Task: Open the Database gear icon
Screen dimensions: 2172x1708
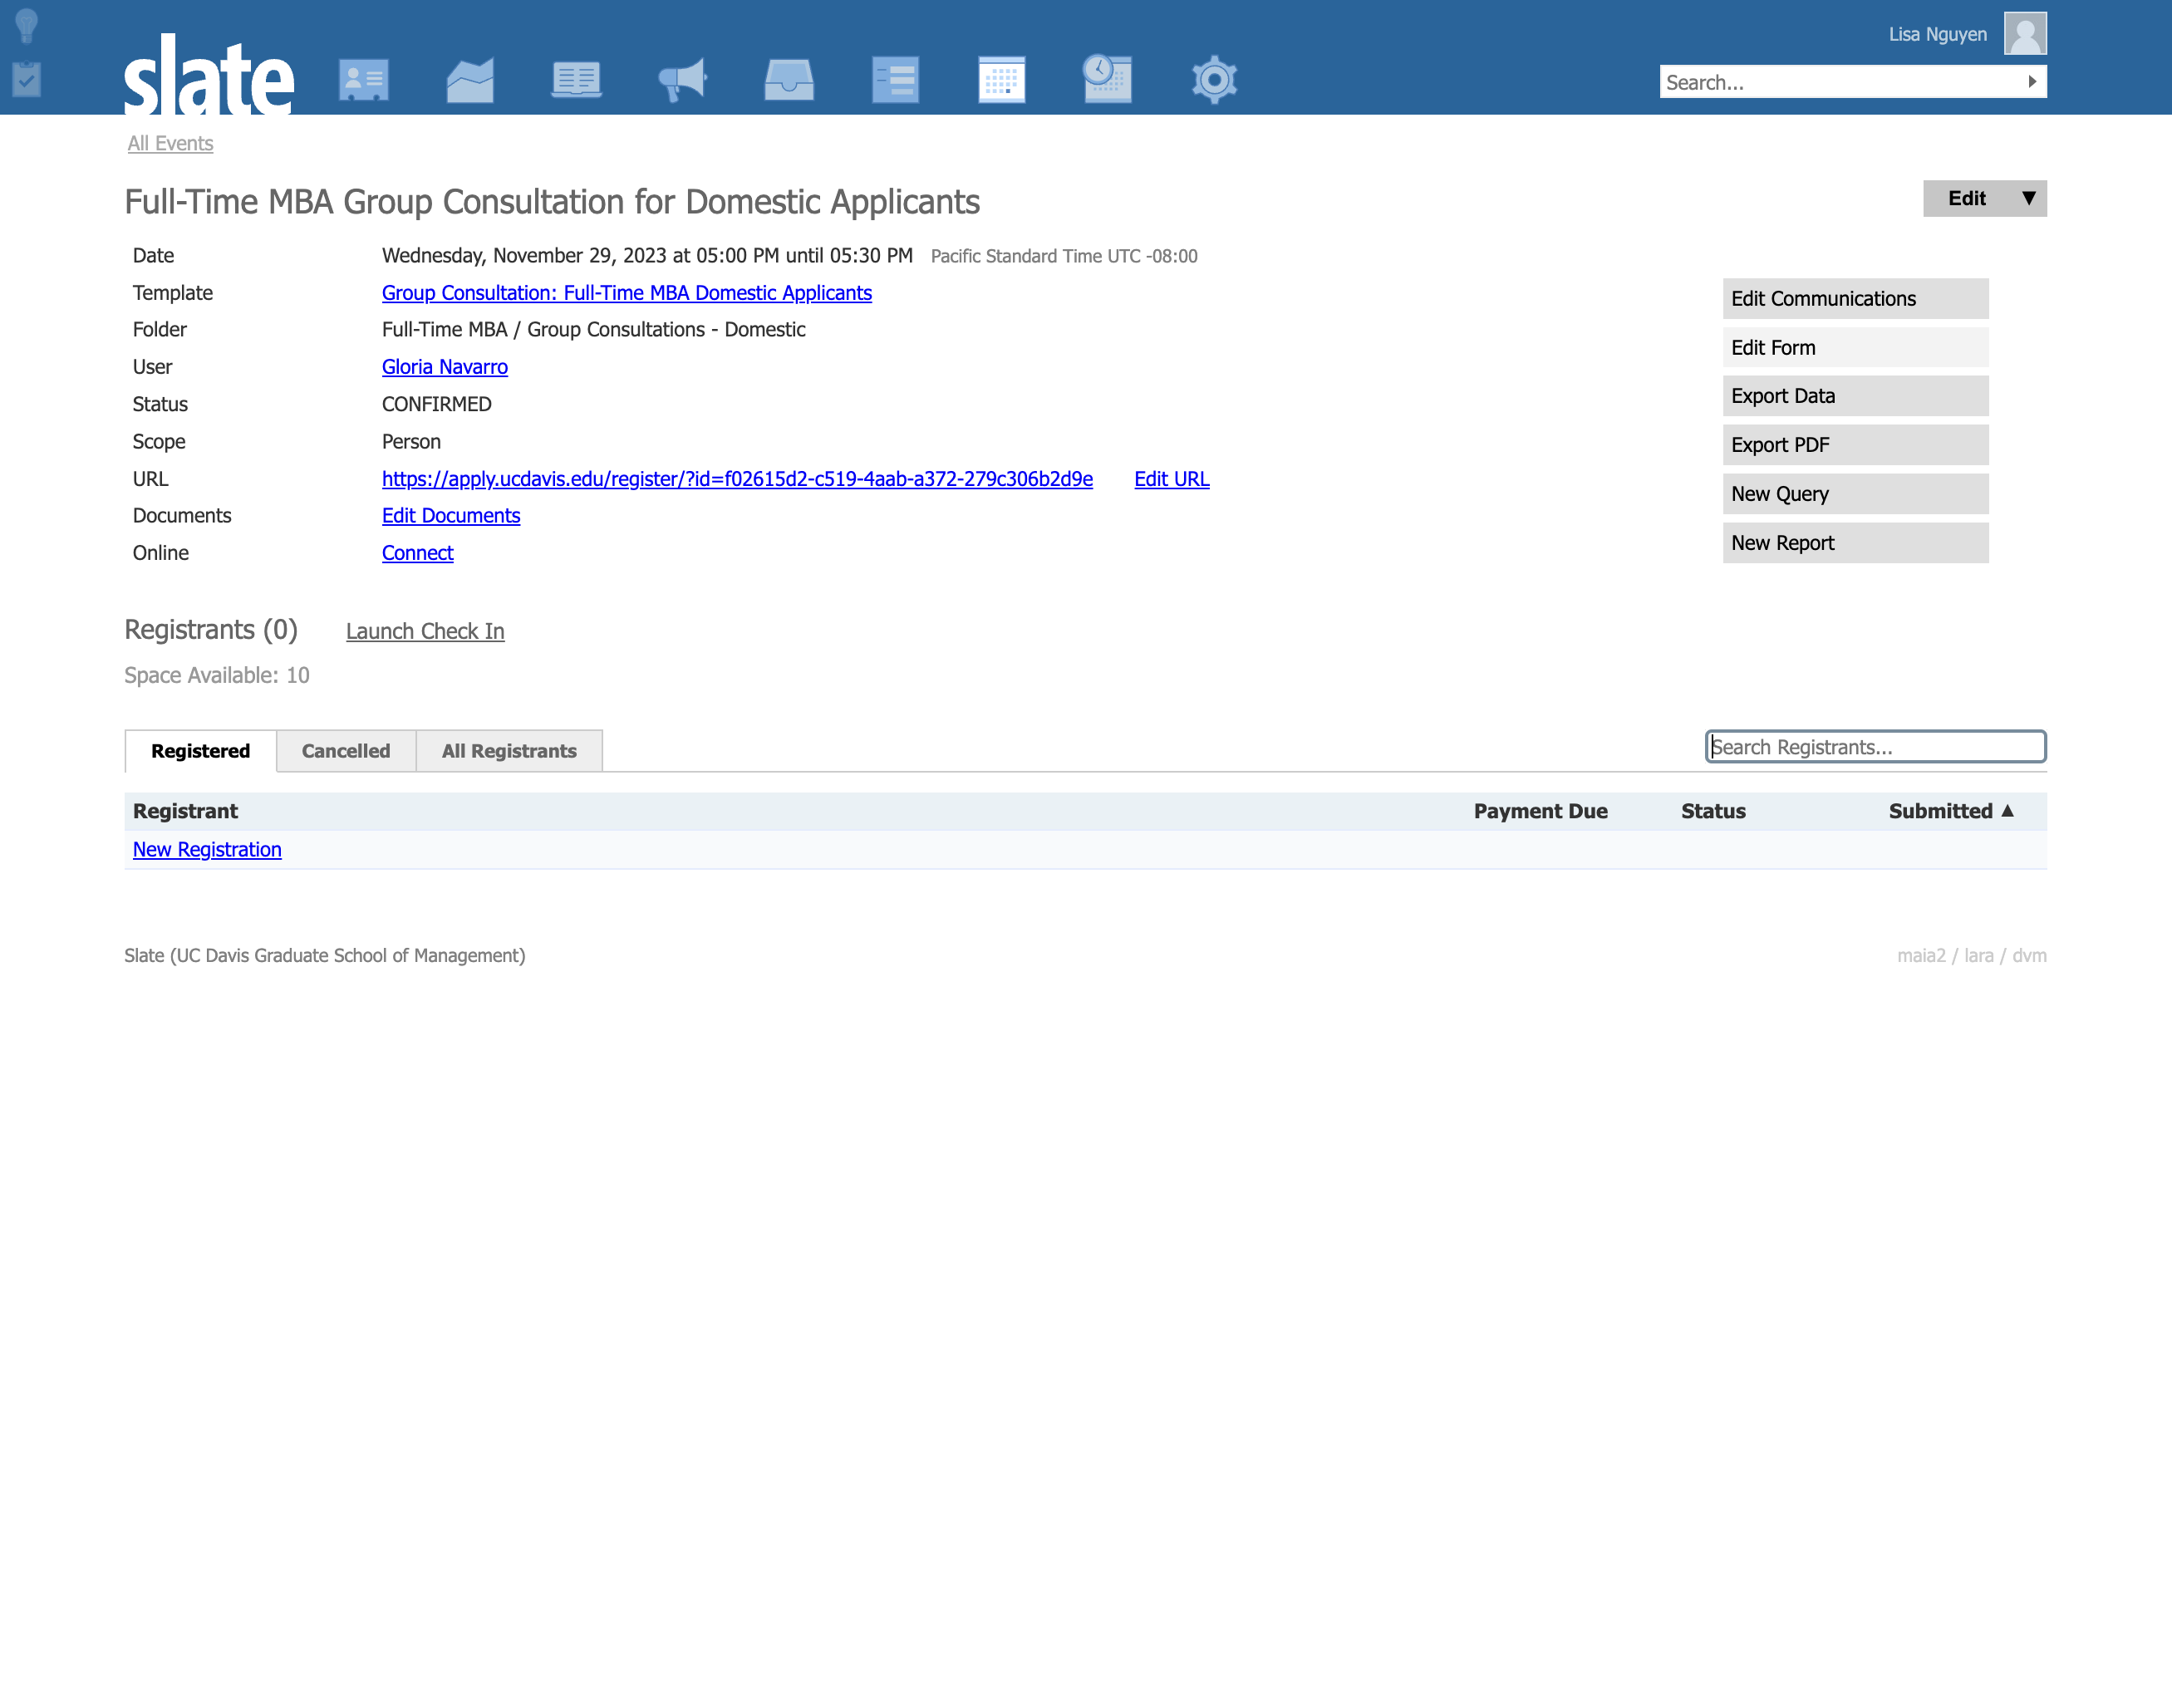Action: (1214, 80)
